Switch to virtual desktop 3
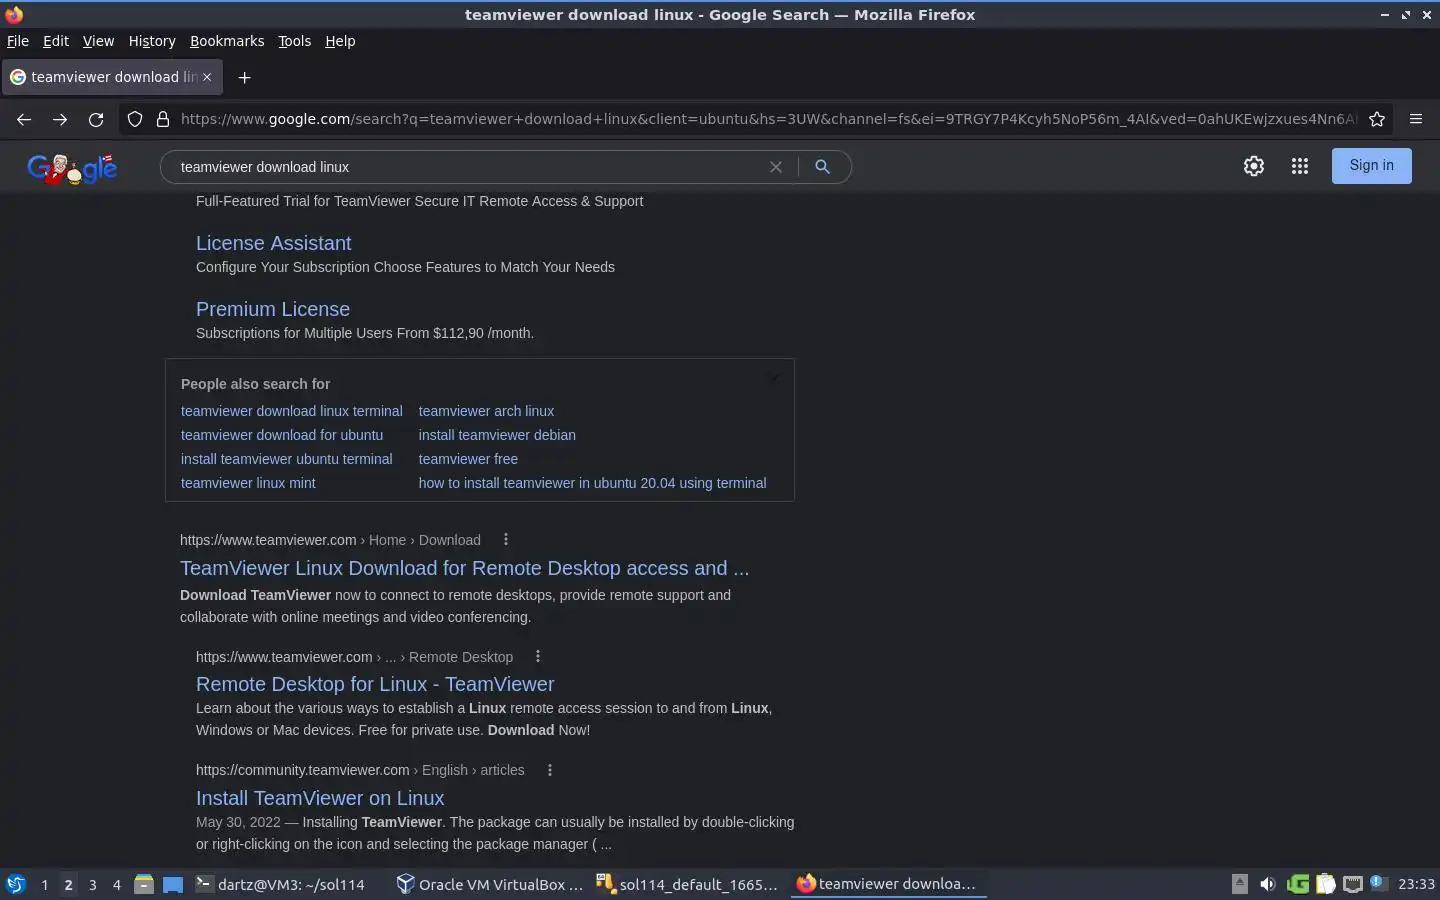 click(93, 884)
